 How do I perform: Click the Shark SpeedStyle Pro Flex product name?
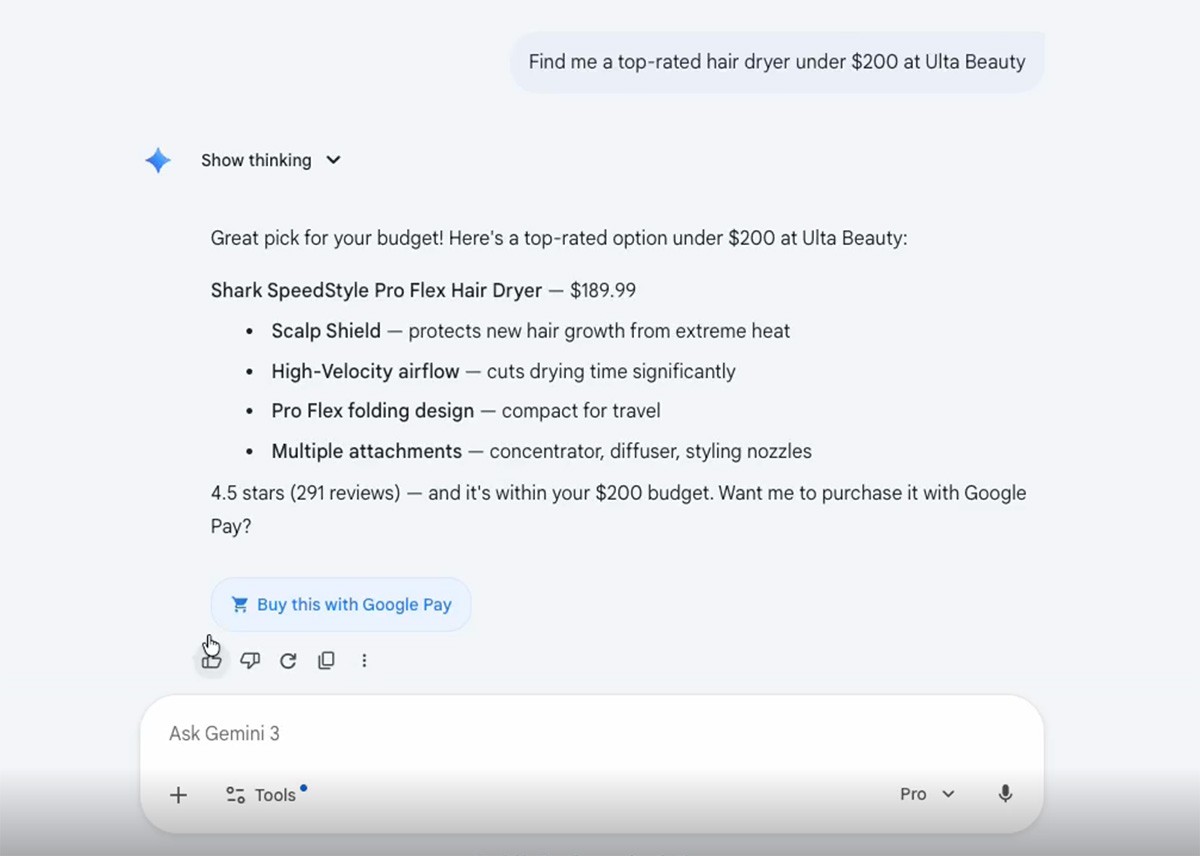click(376, 291)
